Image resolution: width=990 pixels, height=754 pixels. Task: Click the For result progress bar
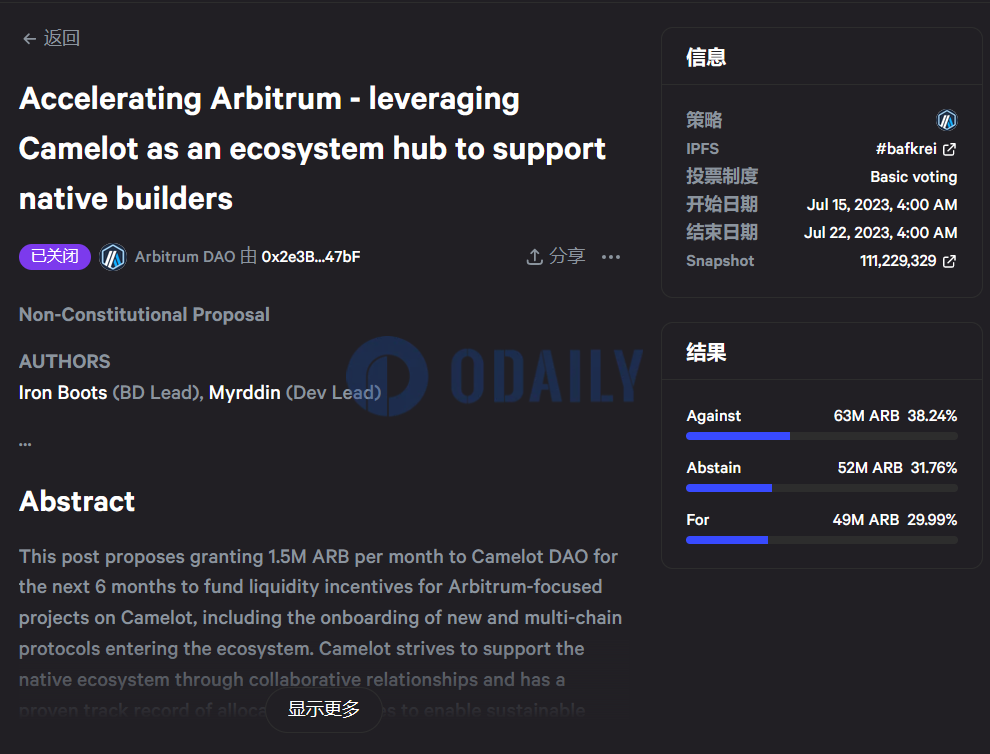tap(821, 540)
